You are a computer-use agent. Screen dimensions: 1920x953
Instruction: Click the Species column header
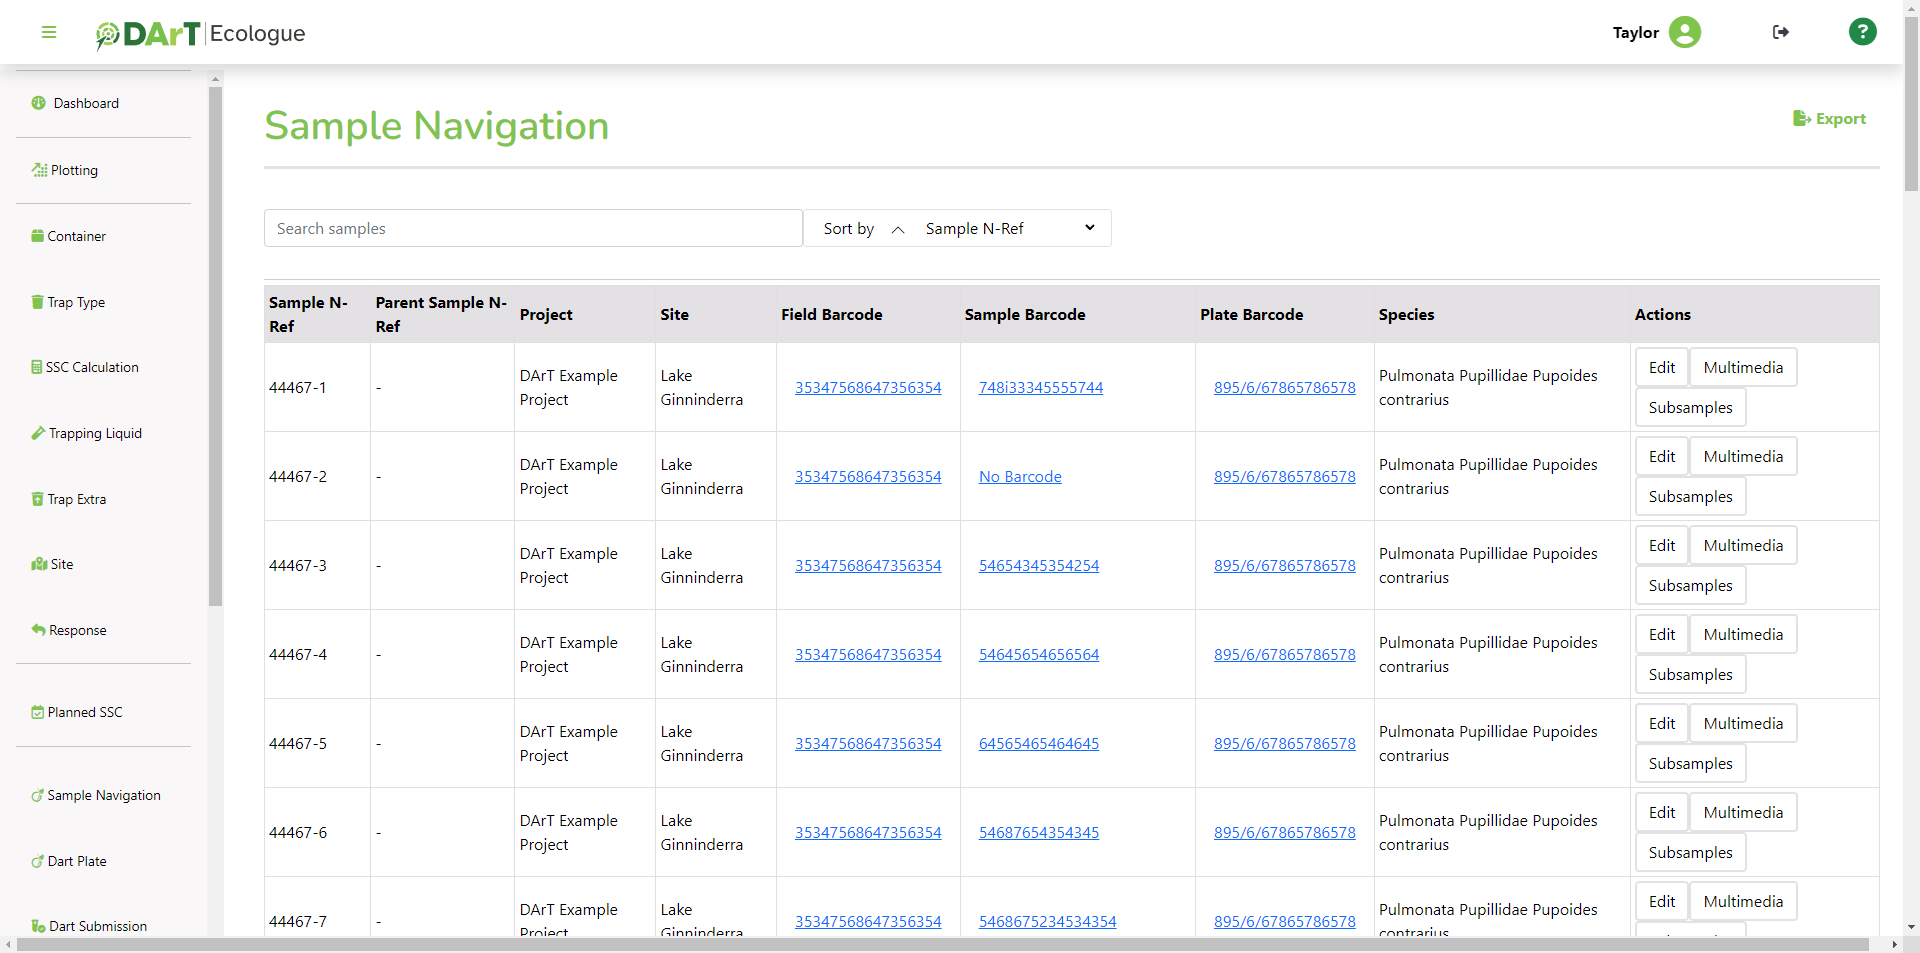[1406, 314]
